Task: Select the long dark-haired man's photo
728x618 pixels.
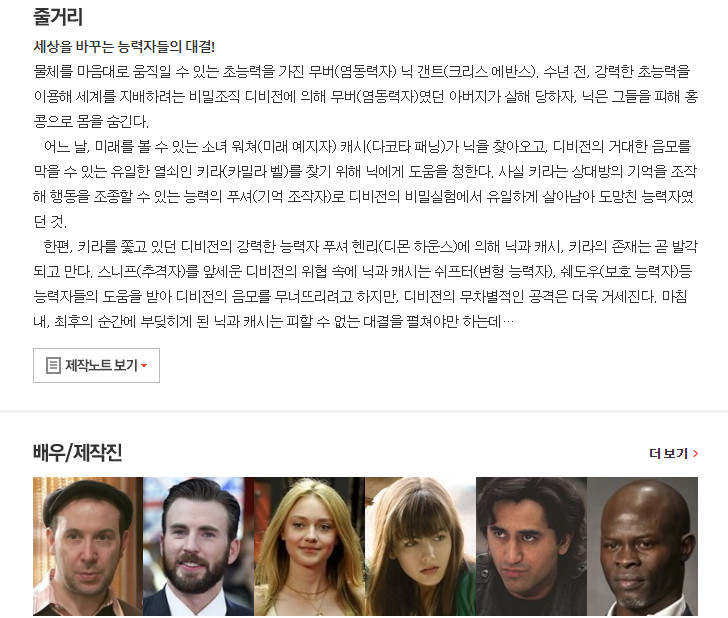Action: tap(531, 546)
